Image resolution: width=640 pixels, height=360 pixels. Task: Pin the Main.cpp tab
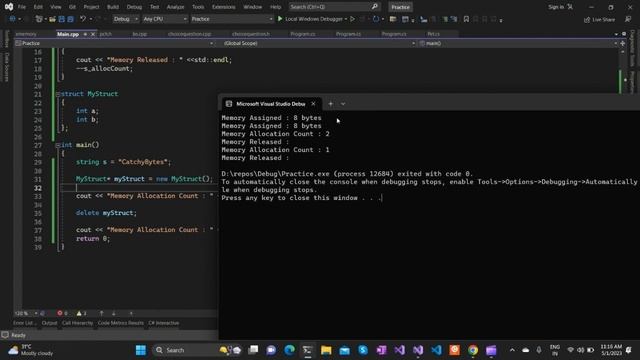tap(85, 34)
